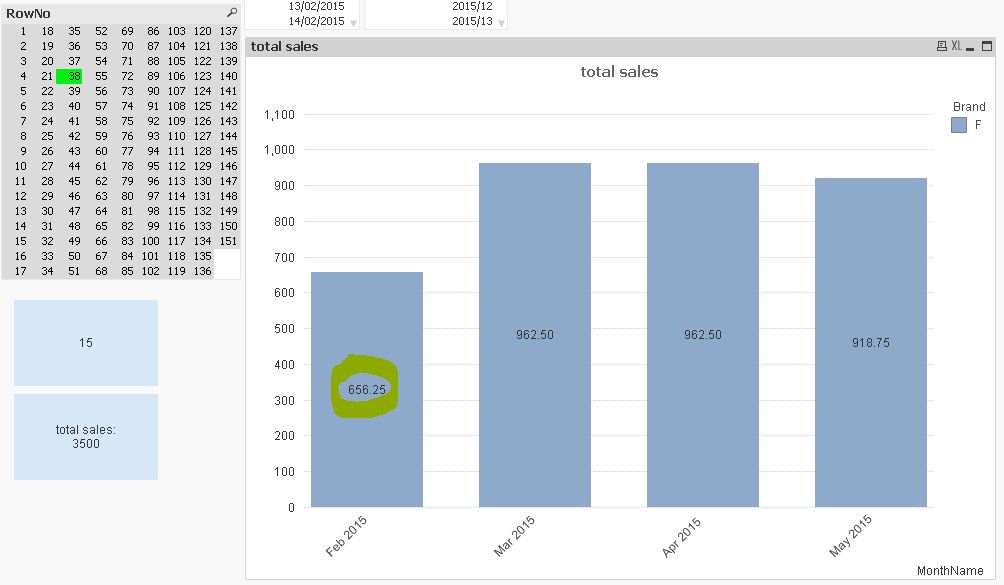Send chart data to Excel via XL icon
This screenshot has height=585, width=1004.
point(956,45)
